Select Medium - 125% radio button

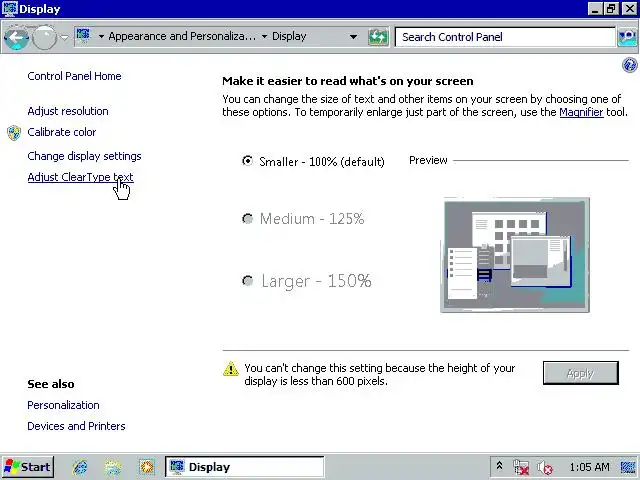pos(247,219)
